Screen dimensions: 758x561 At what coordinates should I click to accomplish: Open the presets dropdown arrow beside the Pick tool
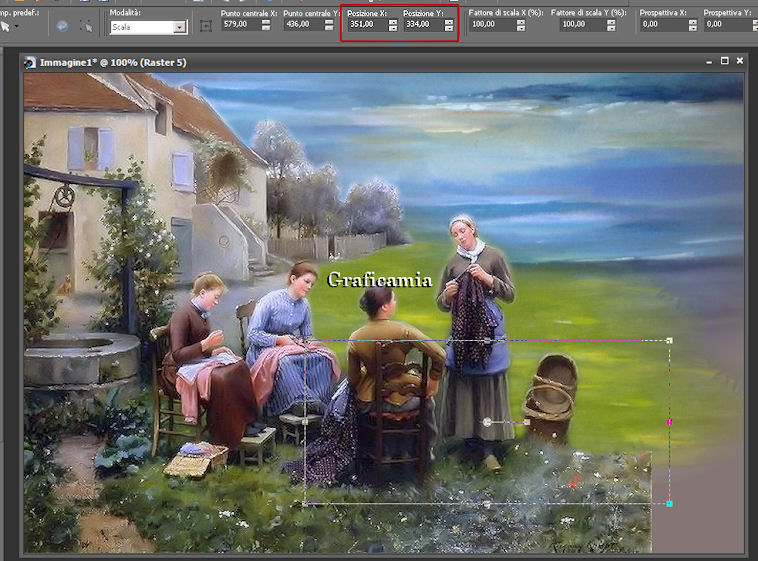click(17, 27)
